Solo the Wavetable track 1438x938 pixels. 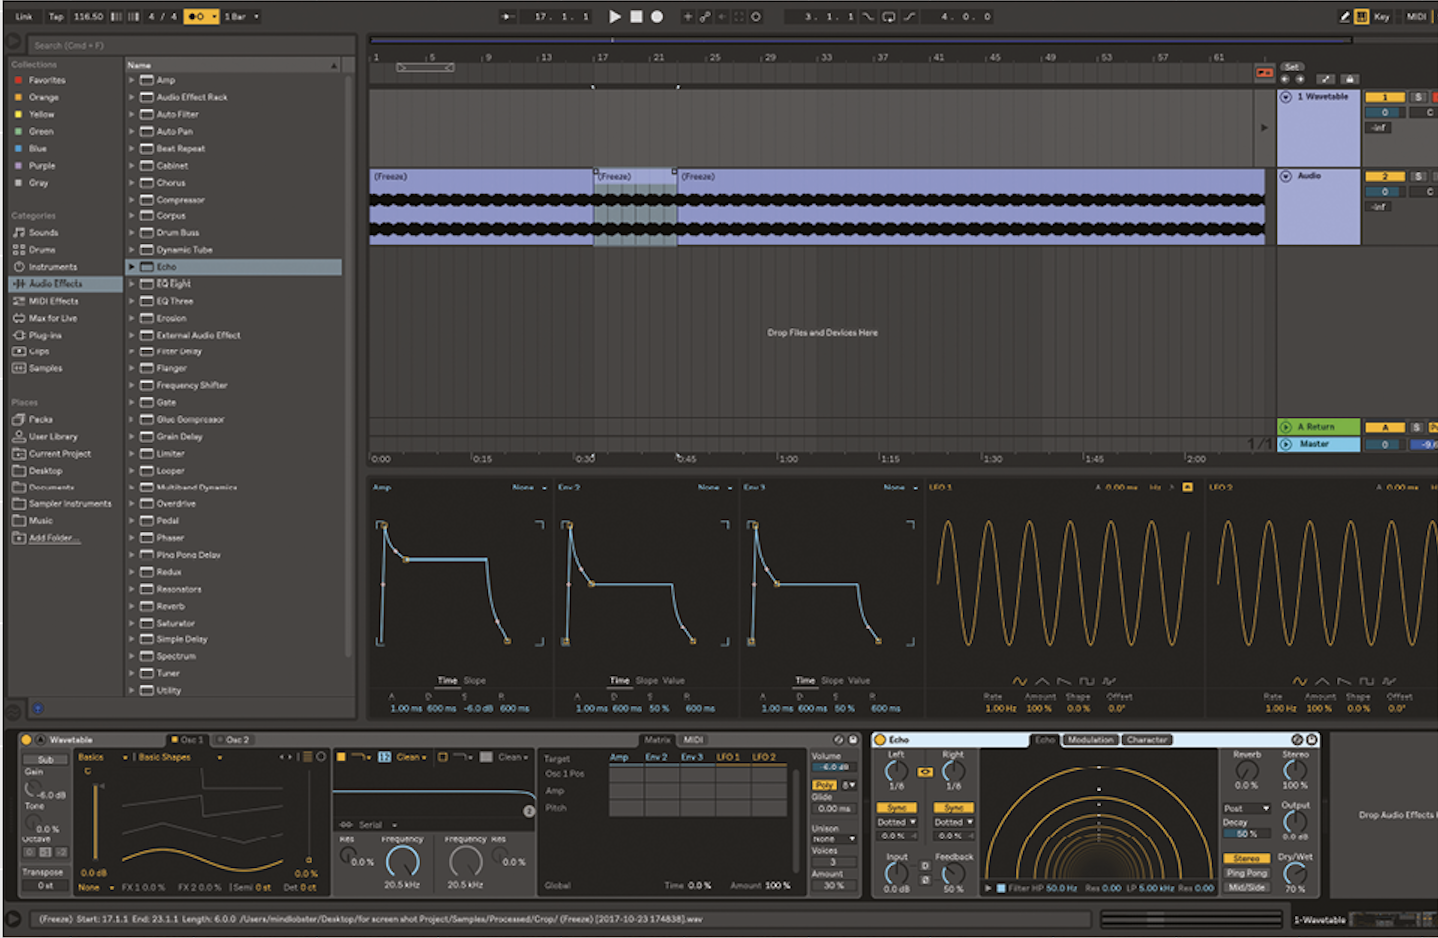1418,97
